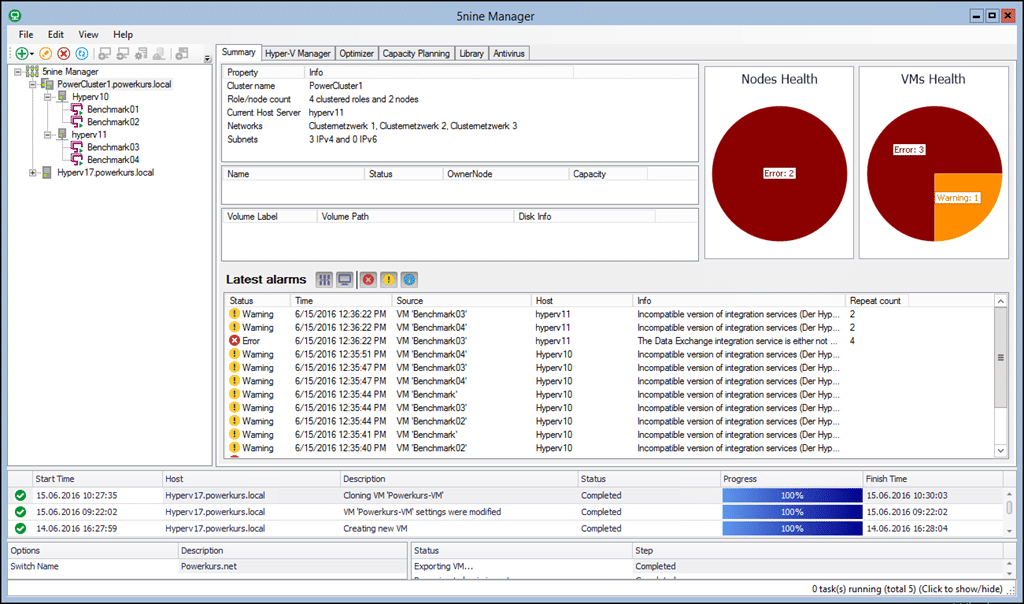Sort alarms by the Source column header
This screenshot has height=604, width=1024.
click(x=461, y=300)
